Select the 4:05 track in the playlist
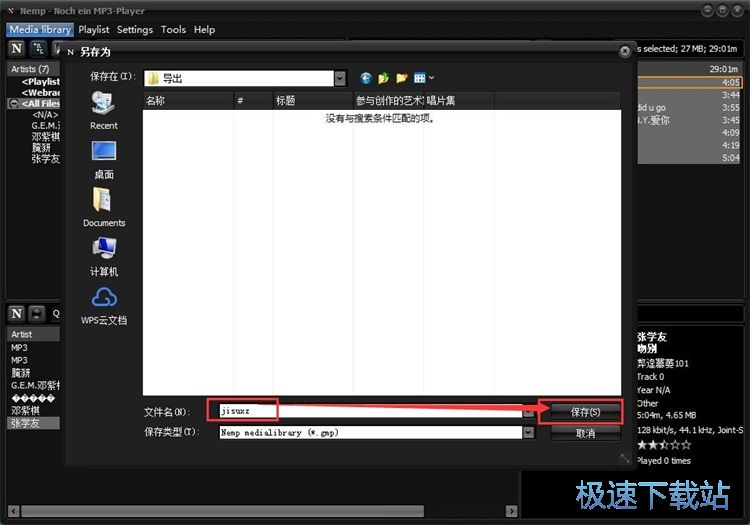The width and height of the screenshot is (750, 525). click(x=689, y=82)
